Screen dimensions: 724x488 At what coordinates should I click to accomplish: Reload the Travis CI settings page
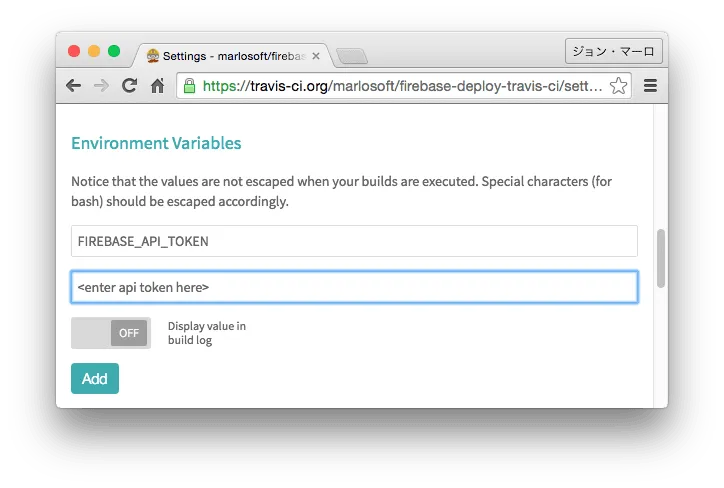(129, 86)
